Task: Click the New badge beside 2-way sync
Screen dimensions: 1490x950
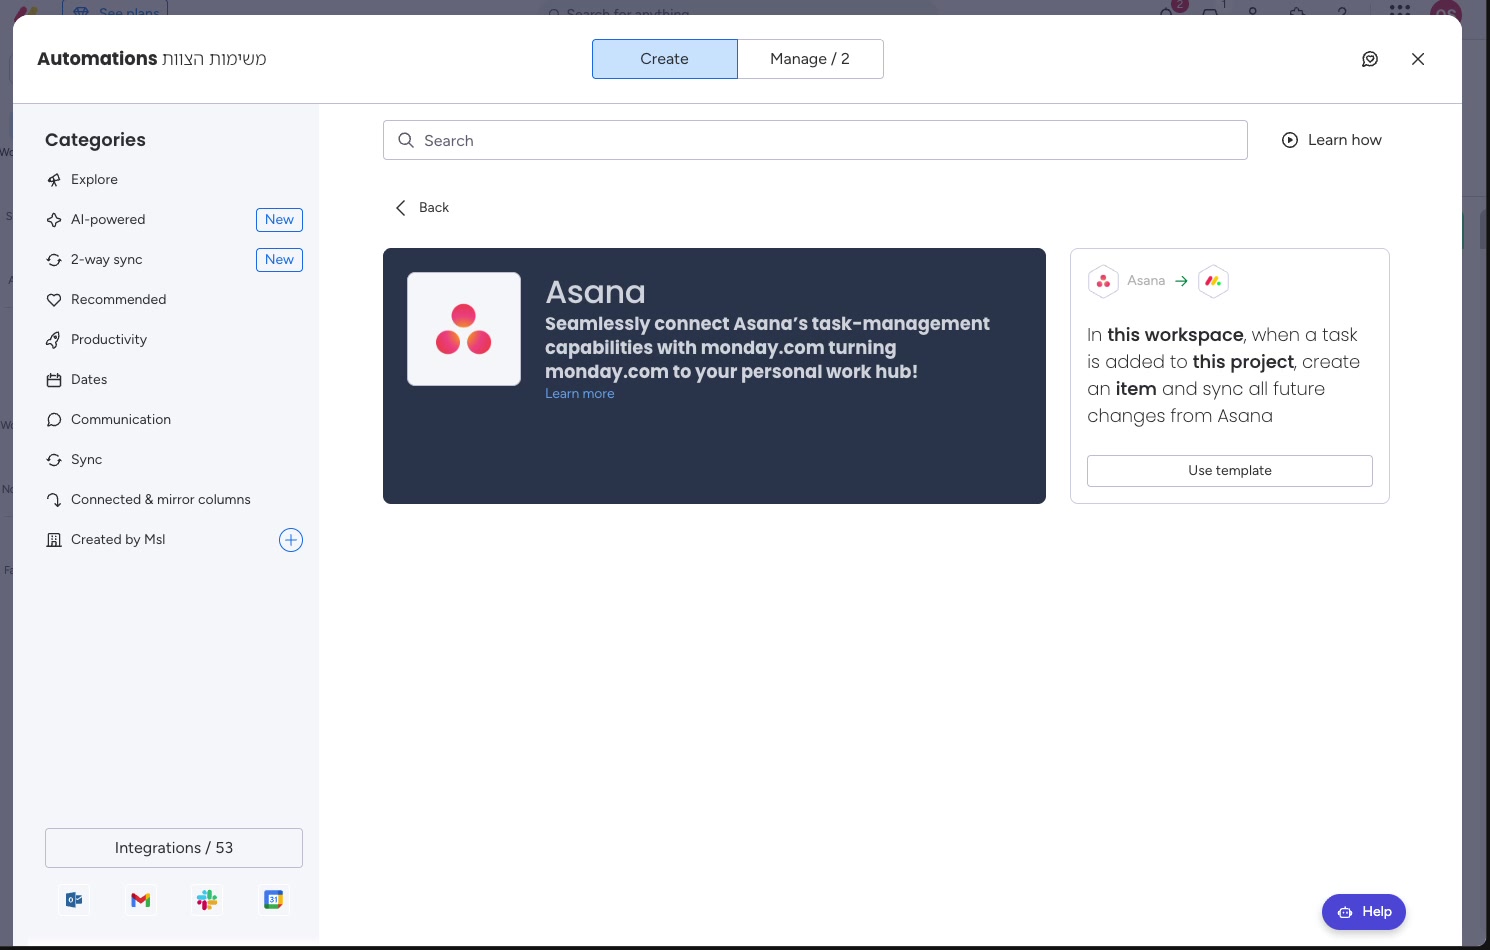Action: click(280, 260)
